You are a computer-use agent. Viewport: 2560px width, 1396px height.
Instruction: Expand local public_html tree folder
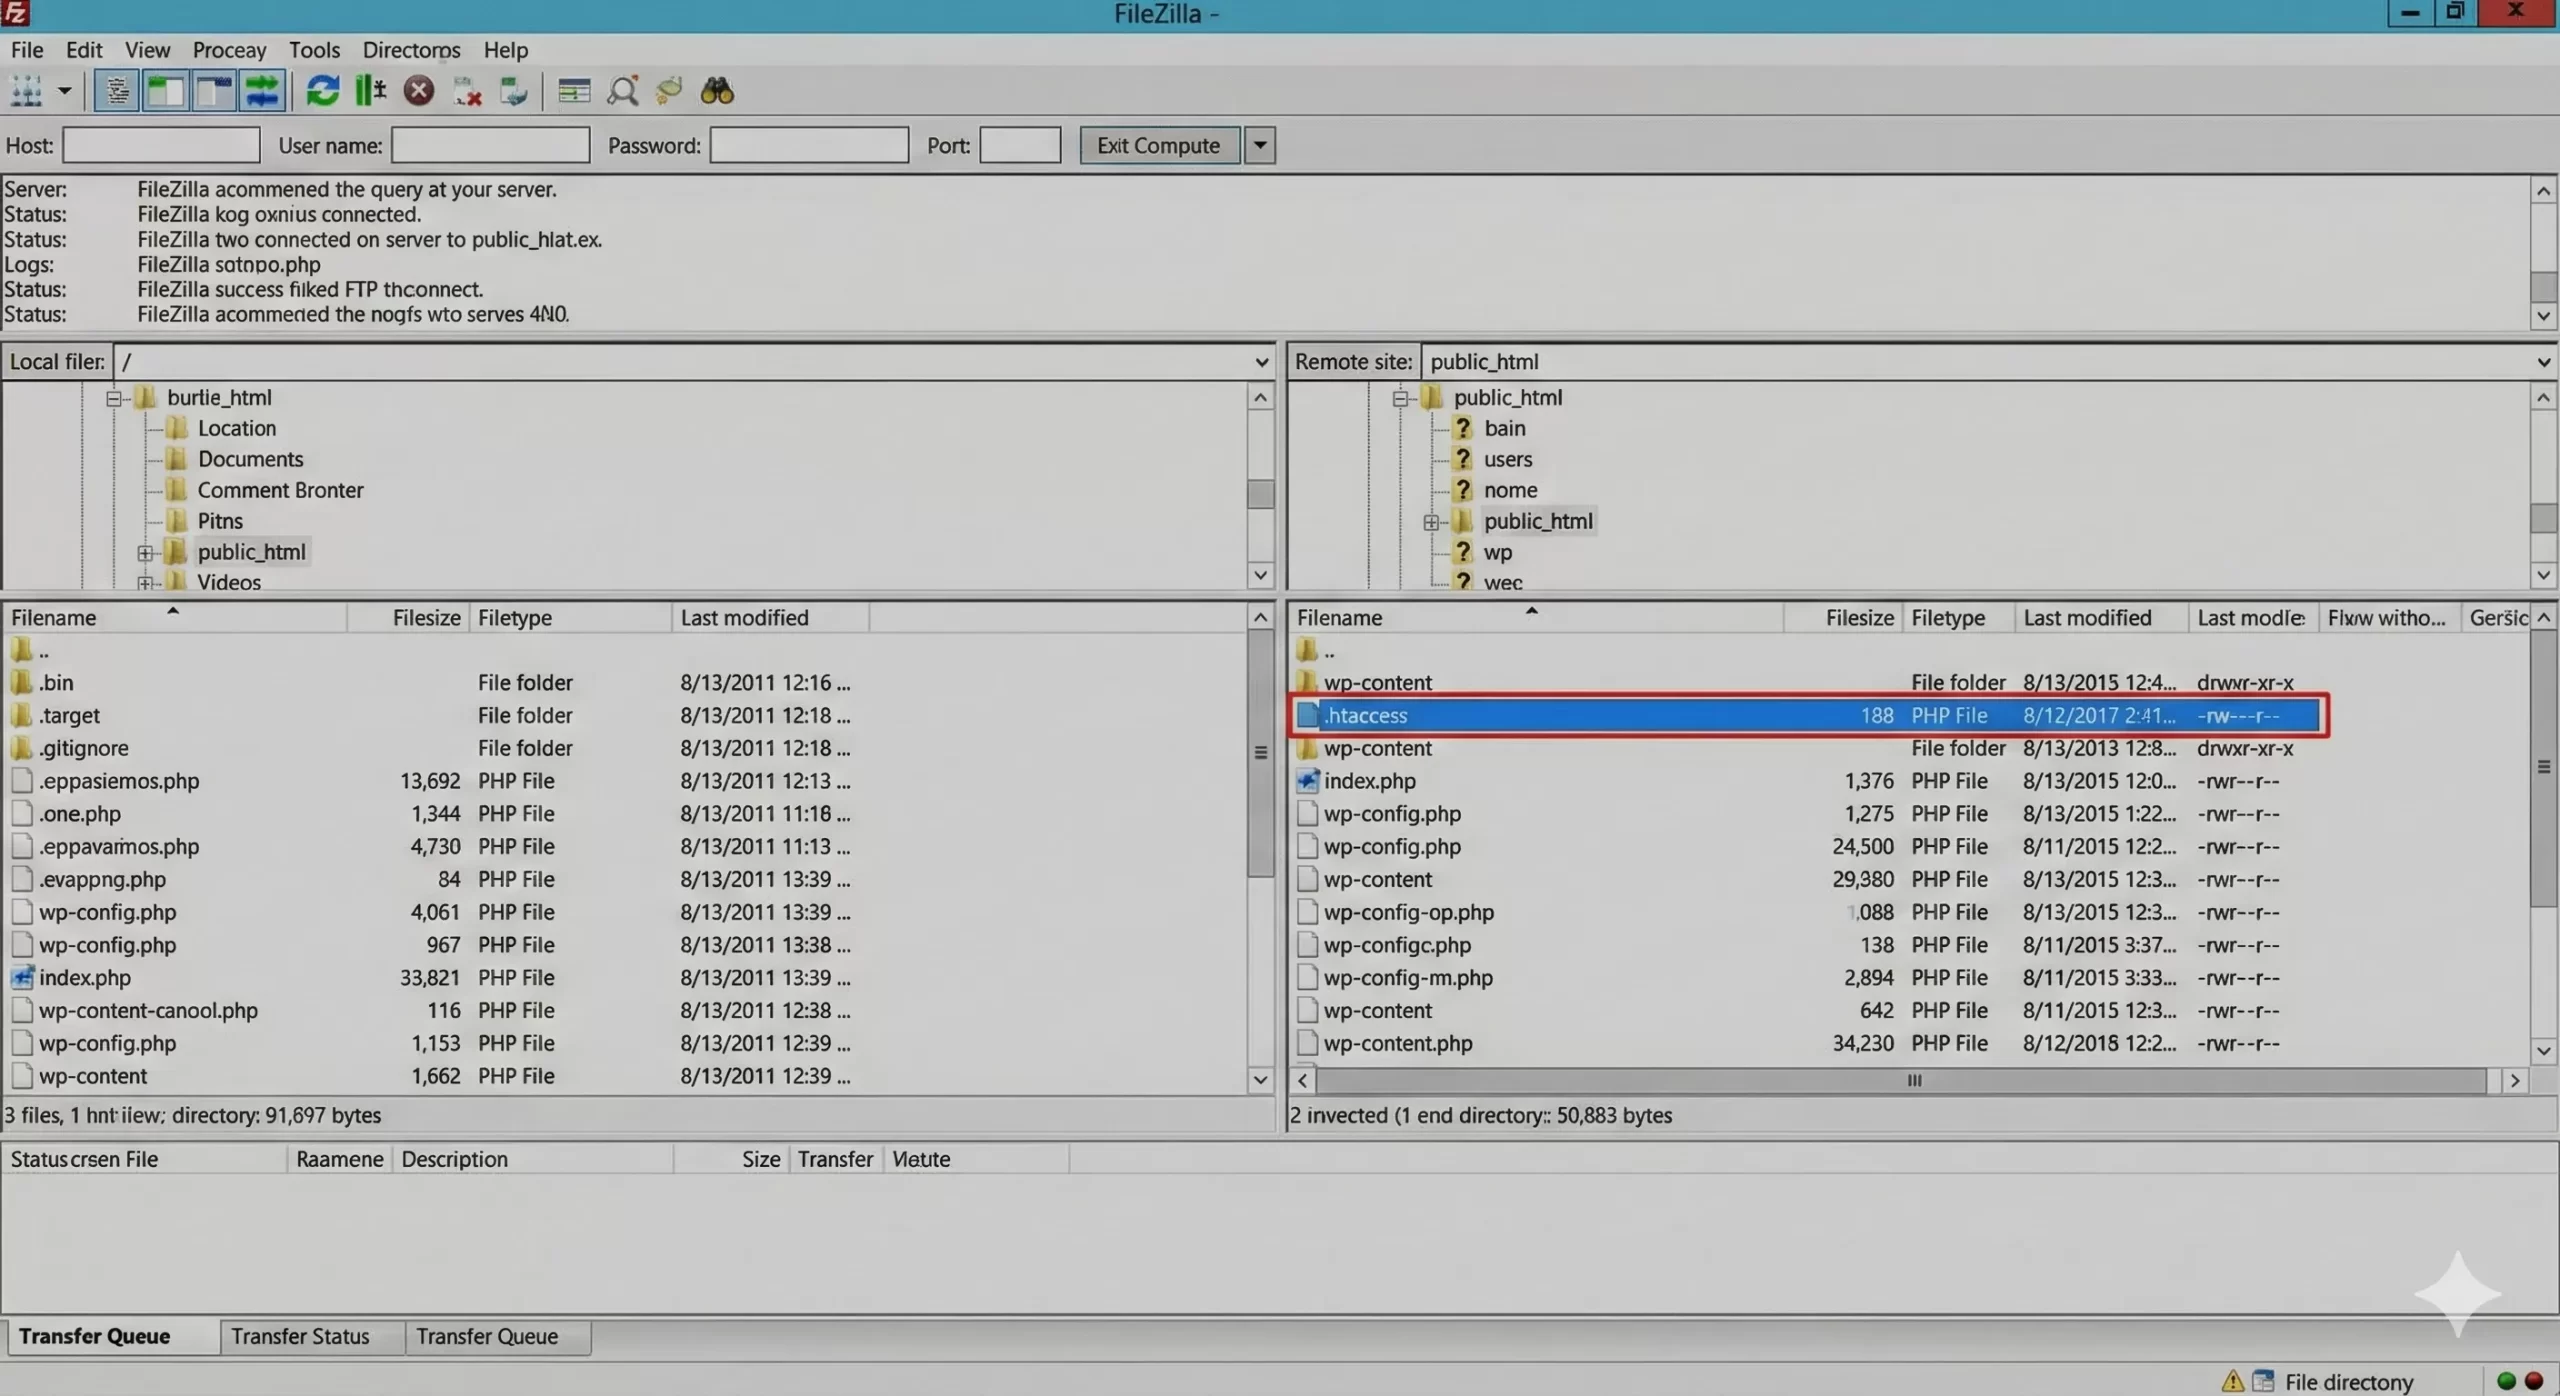point(145,552)
